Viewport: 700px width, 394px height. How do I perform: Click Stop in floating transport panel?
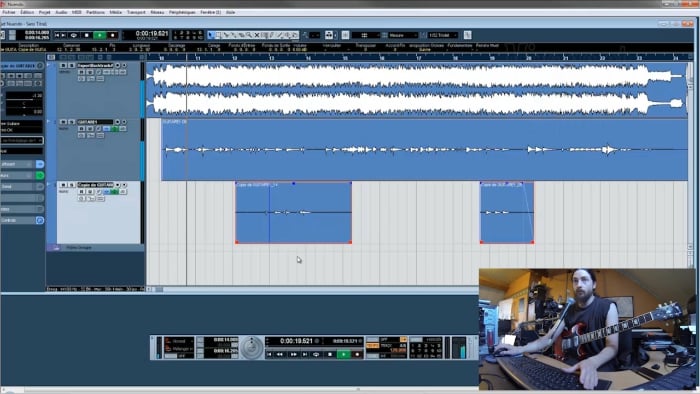pos(330,354)
